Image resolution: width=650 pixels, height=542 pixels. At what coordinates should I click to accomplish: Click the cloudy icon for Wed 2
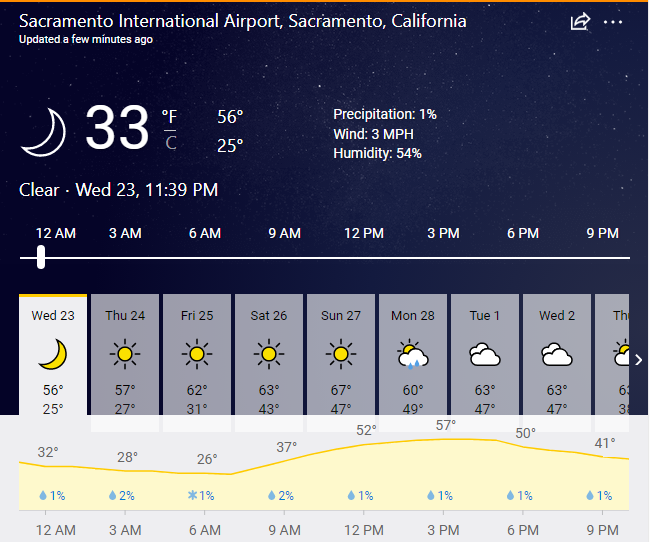557,354
